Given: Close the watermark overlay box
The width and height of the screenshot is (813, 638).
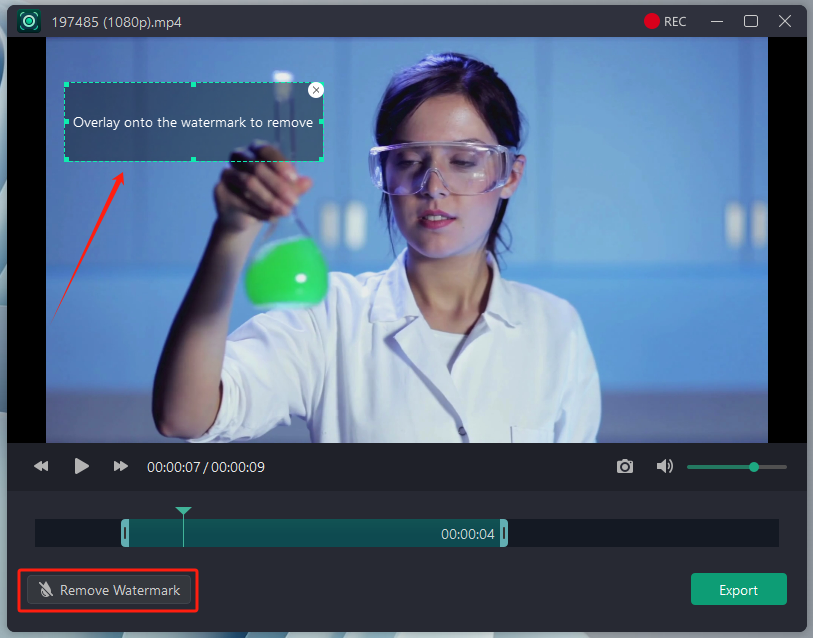Looking at the screenshot, I should (x=316, y=90).
